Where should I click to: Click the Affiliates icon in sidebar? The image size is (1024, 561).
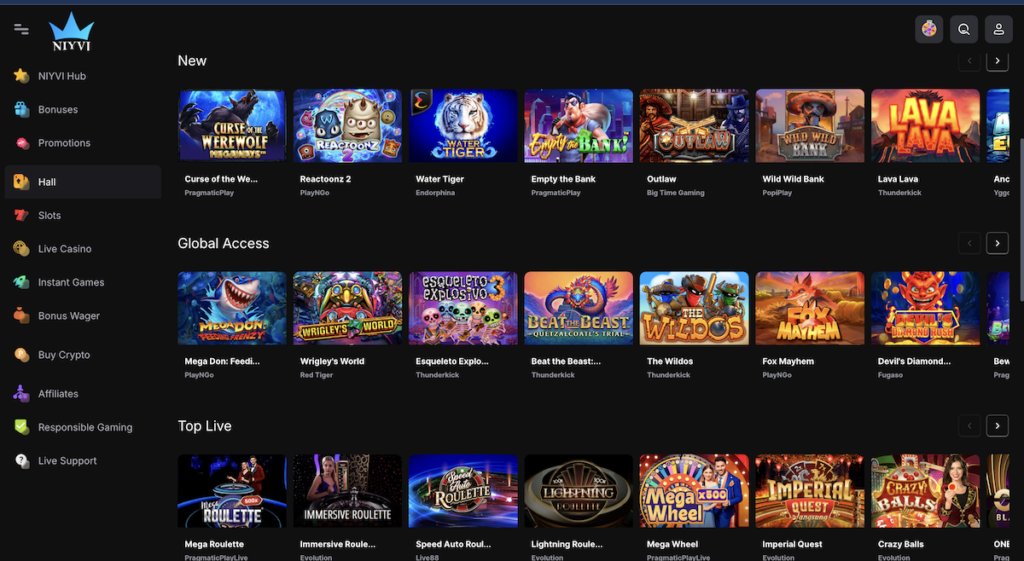tap(22, 394)
